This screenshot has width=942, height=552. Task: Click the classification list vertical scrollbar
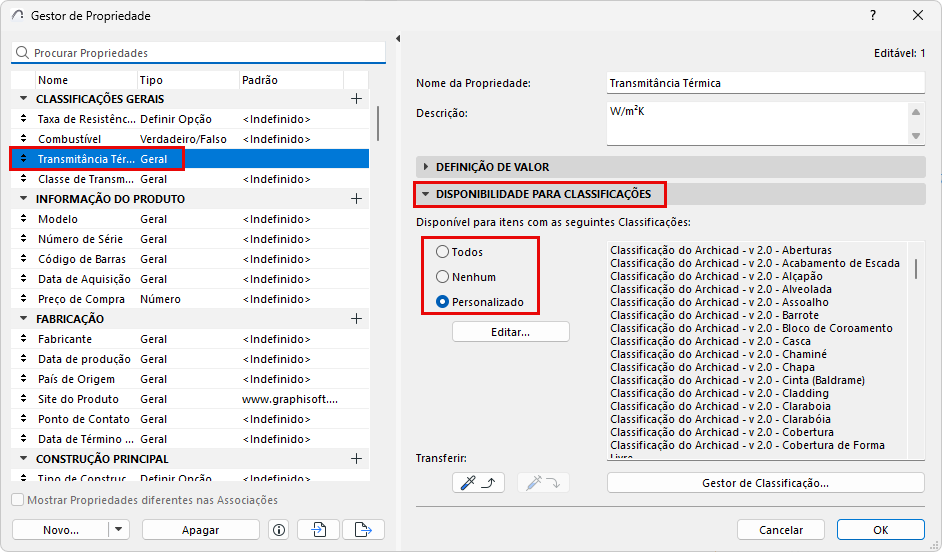click(916, 268)
